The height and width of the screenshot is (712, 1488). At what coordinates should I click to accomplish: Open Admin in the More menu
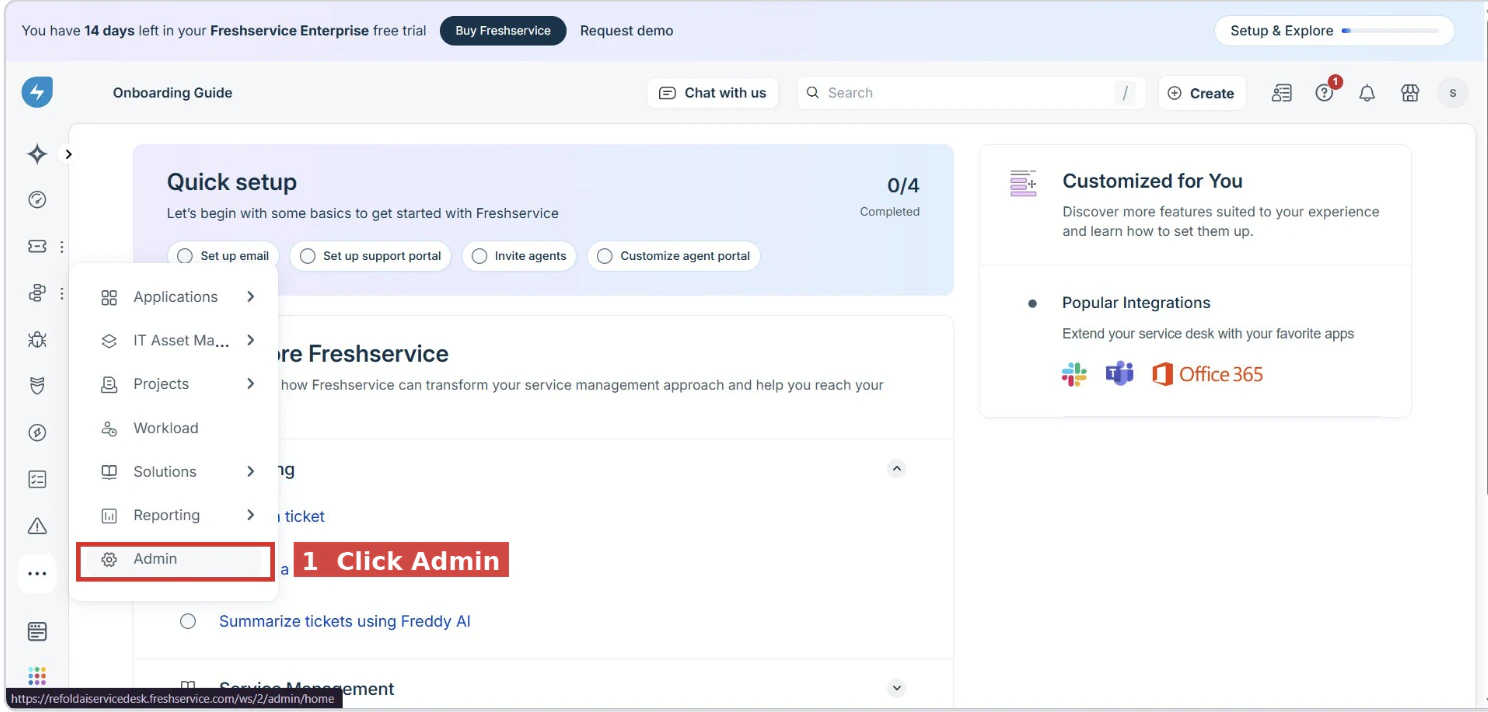click(174, 560)
